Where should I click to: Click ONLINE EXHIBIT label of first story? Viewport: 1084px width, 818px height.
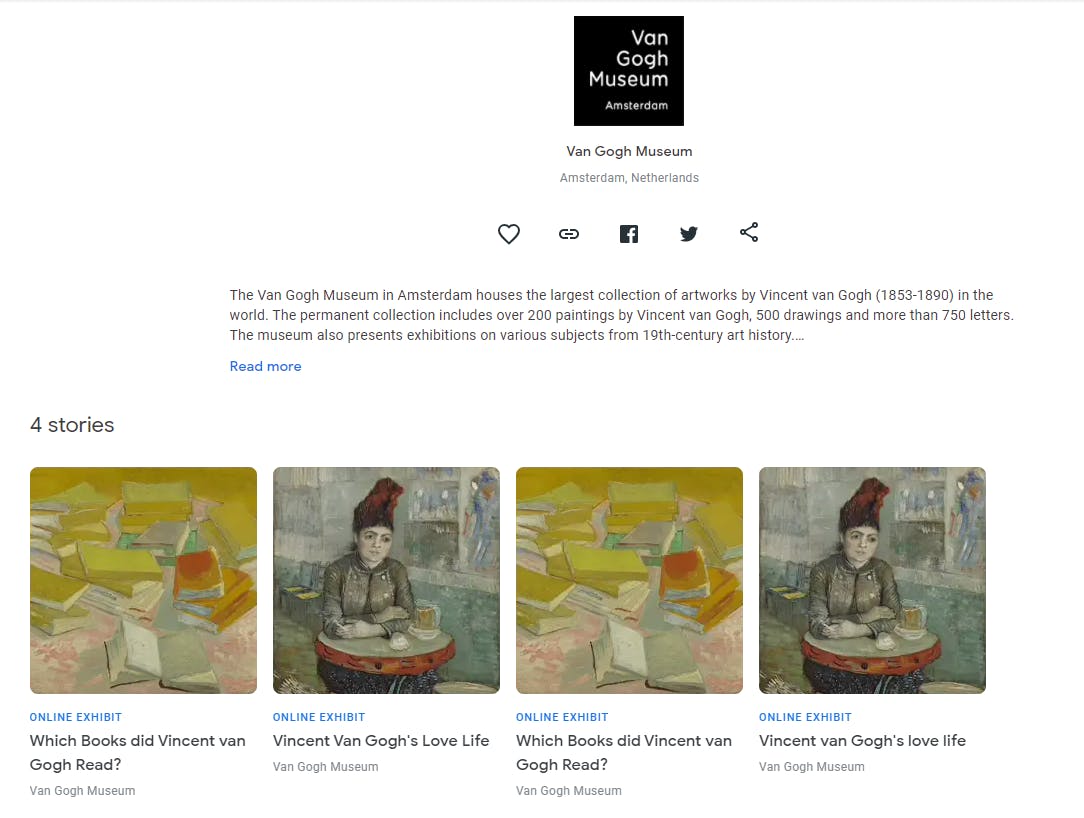pyautogui.click(x=75, y=717)
